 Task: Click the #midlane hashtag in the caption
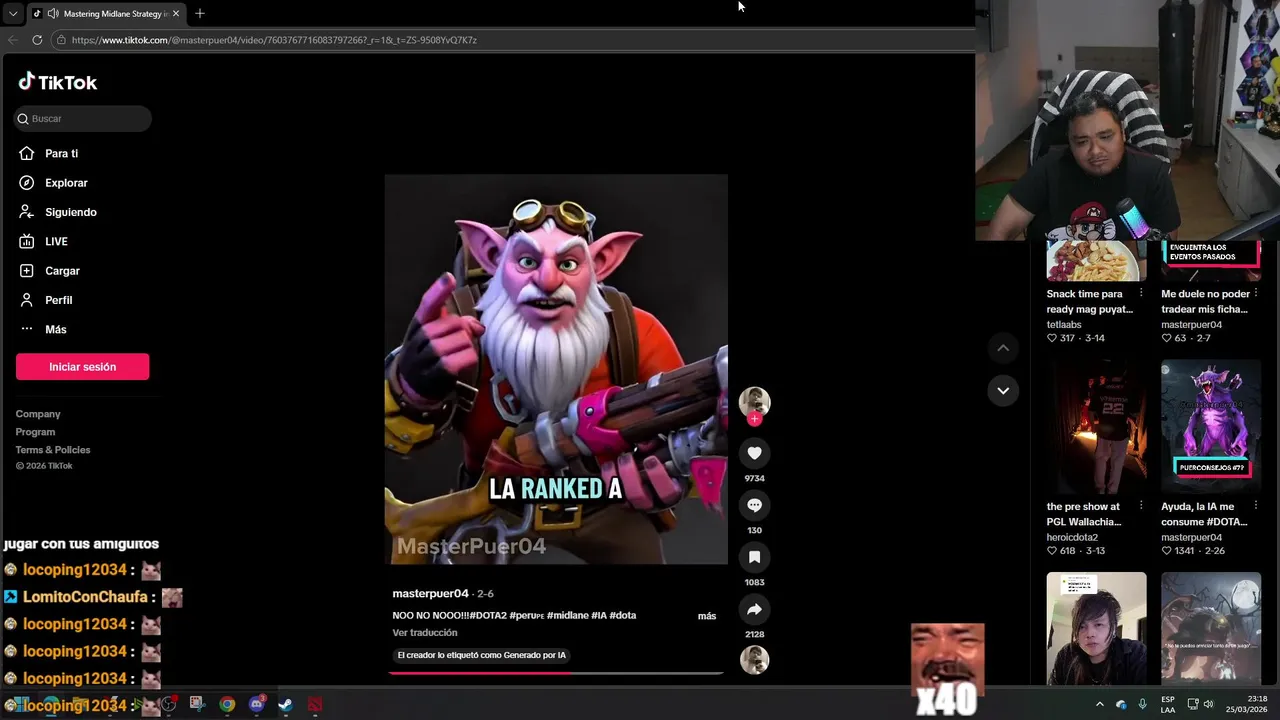(567, 615)
